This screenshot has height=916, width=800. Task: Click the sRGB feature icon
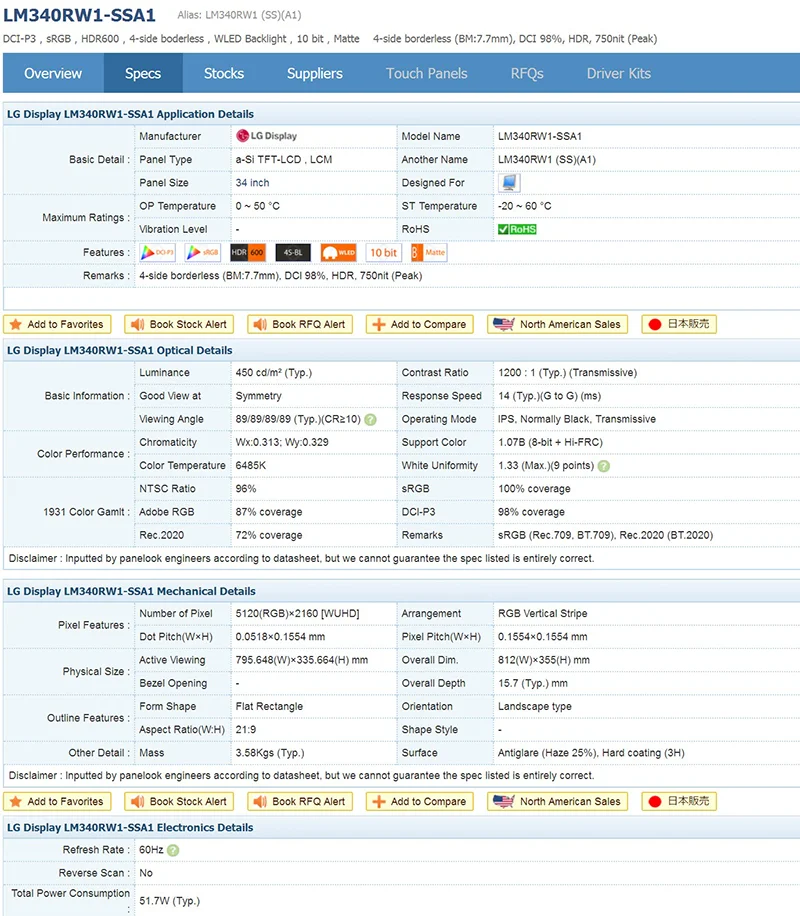pos(202,253)
